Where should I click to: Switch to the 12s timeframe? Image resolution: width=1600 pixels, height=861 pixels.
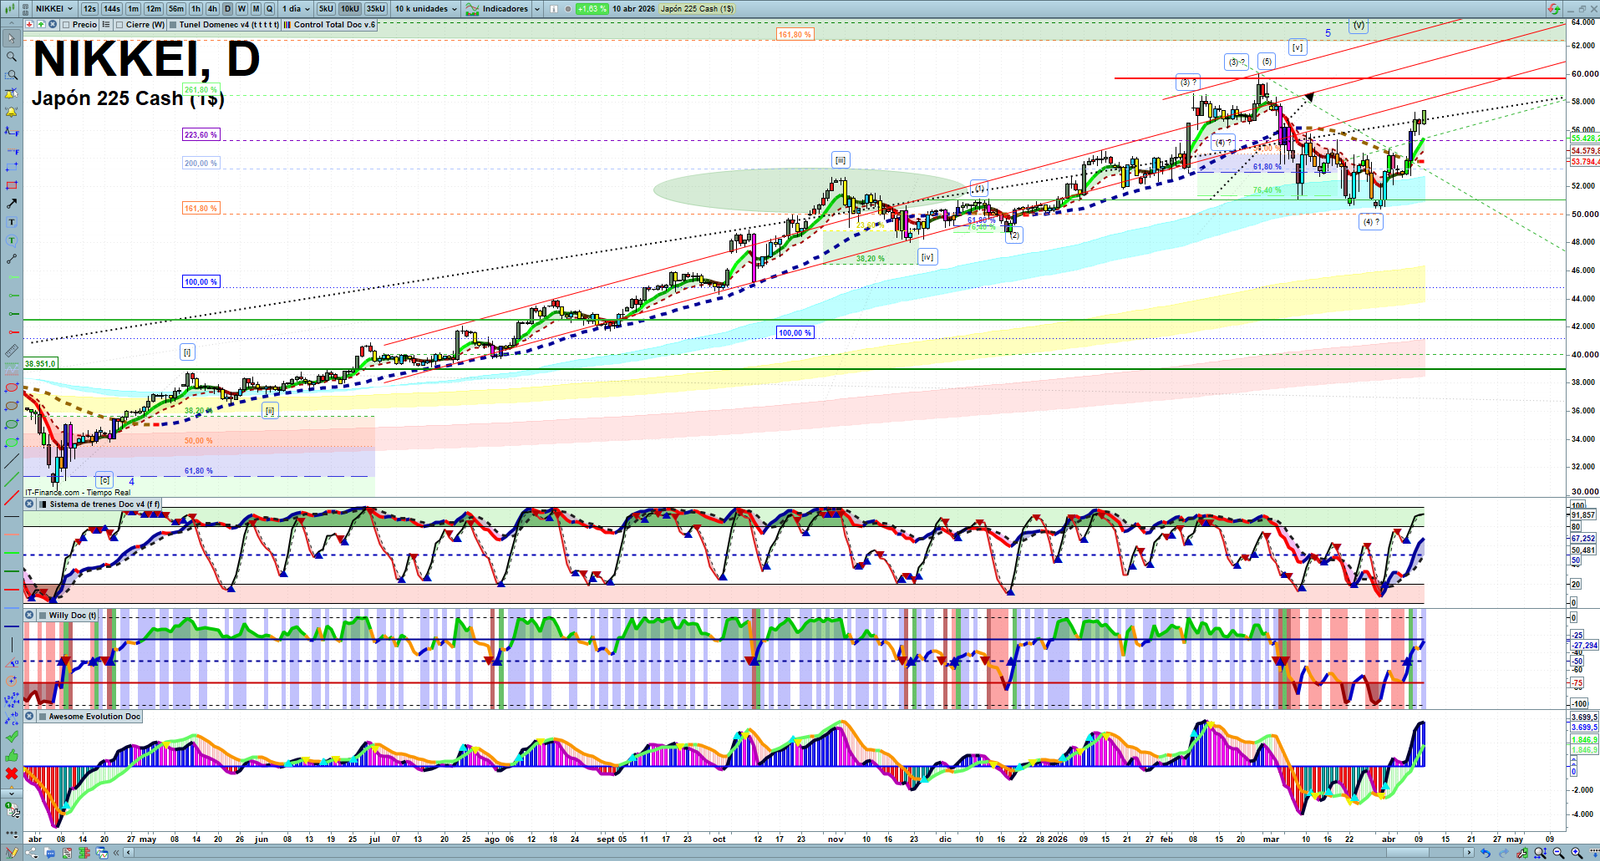click(90, 9)
